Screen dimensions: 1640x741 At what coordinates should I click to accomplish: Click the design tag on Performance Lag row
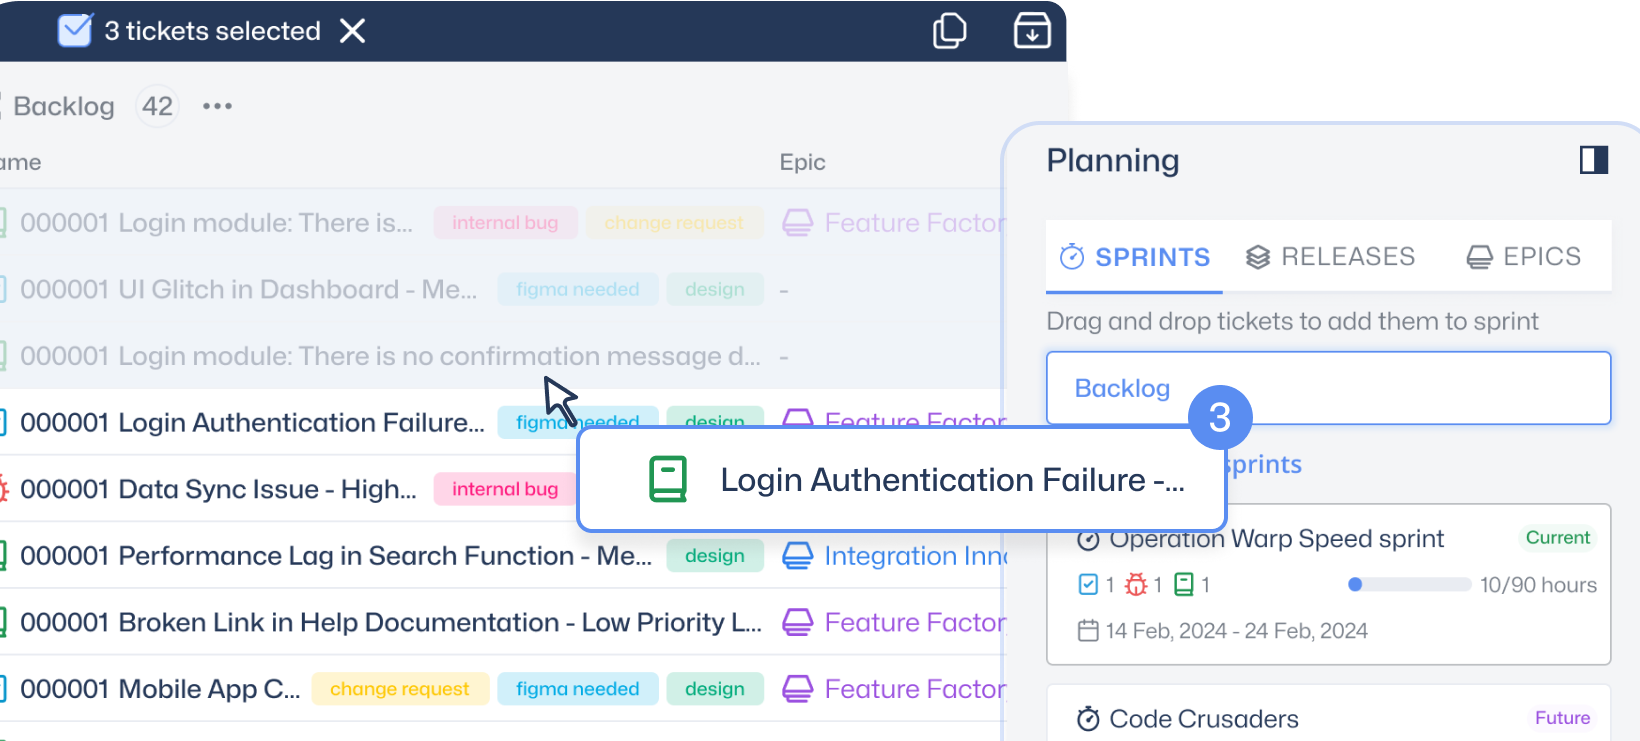point(714,555)
